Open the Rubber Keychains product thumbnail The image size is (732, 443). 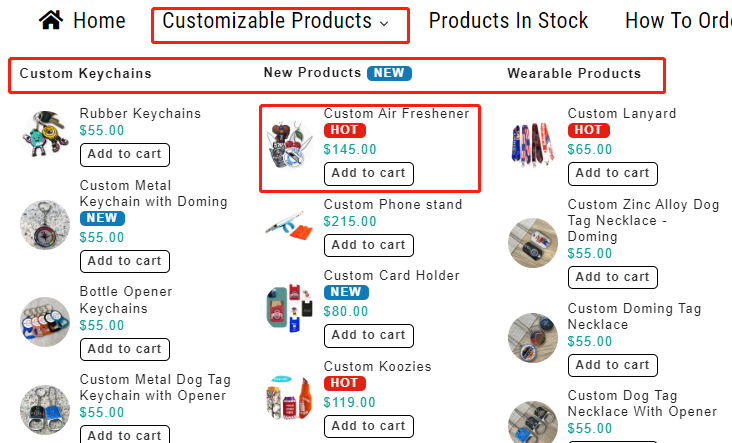(45, 135)
